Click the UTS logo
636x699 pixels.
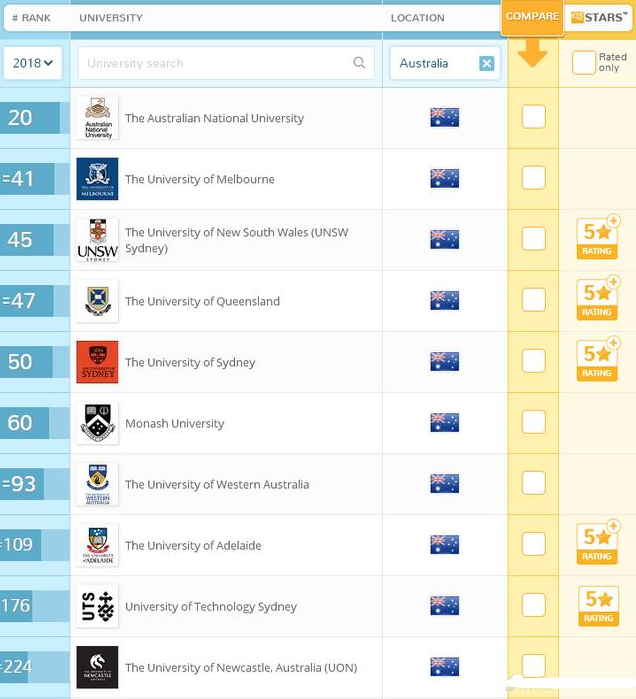(x=97, y=606)
